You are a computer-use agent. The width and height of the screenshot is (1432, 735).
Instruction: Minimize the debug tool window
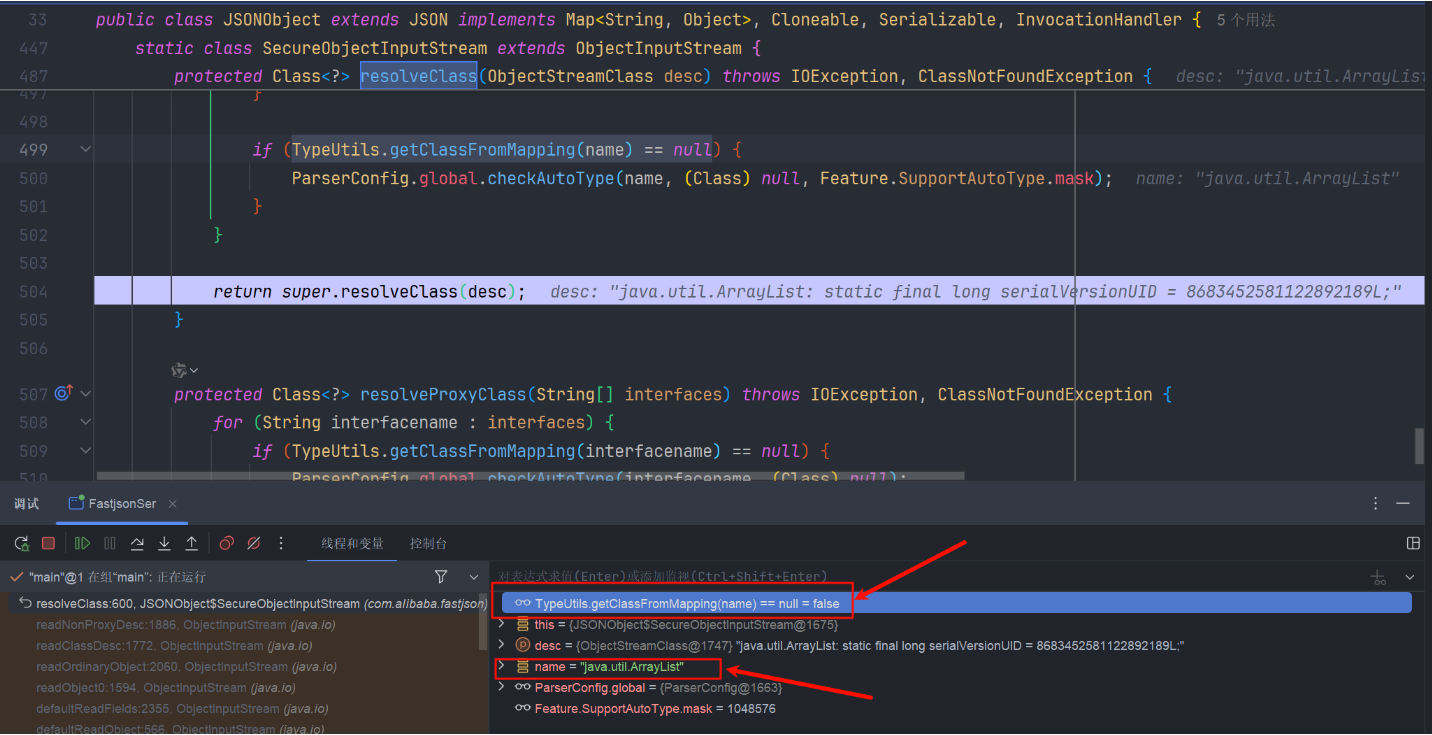coord(1403,503)
